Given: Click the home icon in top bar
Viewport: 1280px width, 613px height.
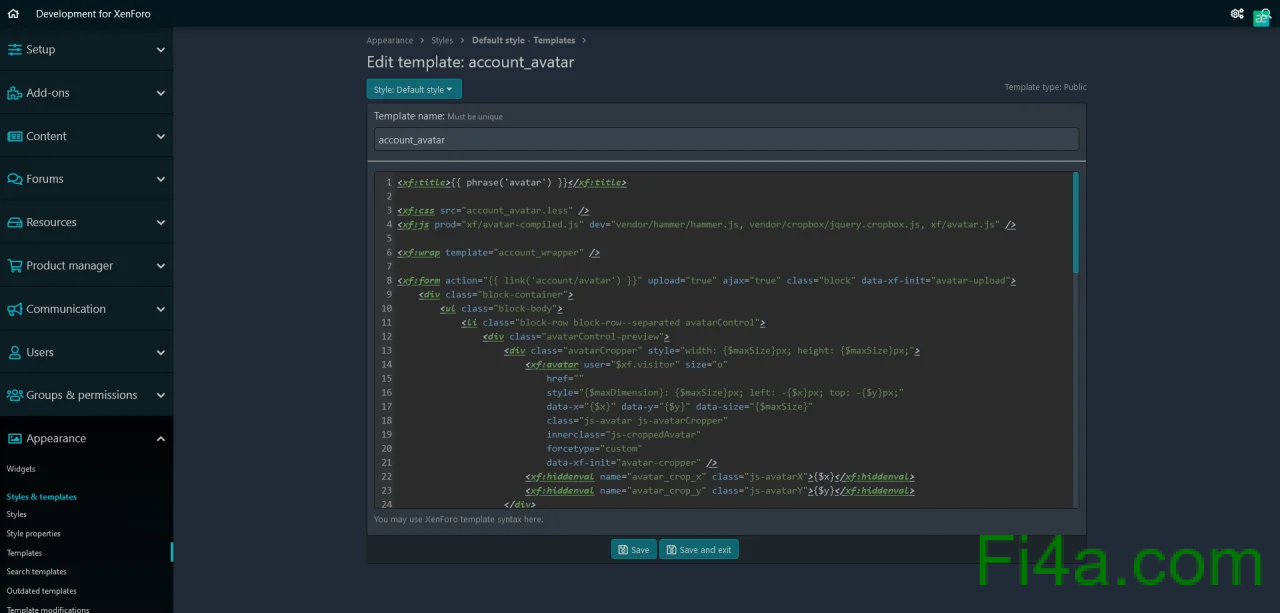Looking at the screenshot, I should (13, 14).
